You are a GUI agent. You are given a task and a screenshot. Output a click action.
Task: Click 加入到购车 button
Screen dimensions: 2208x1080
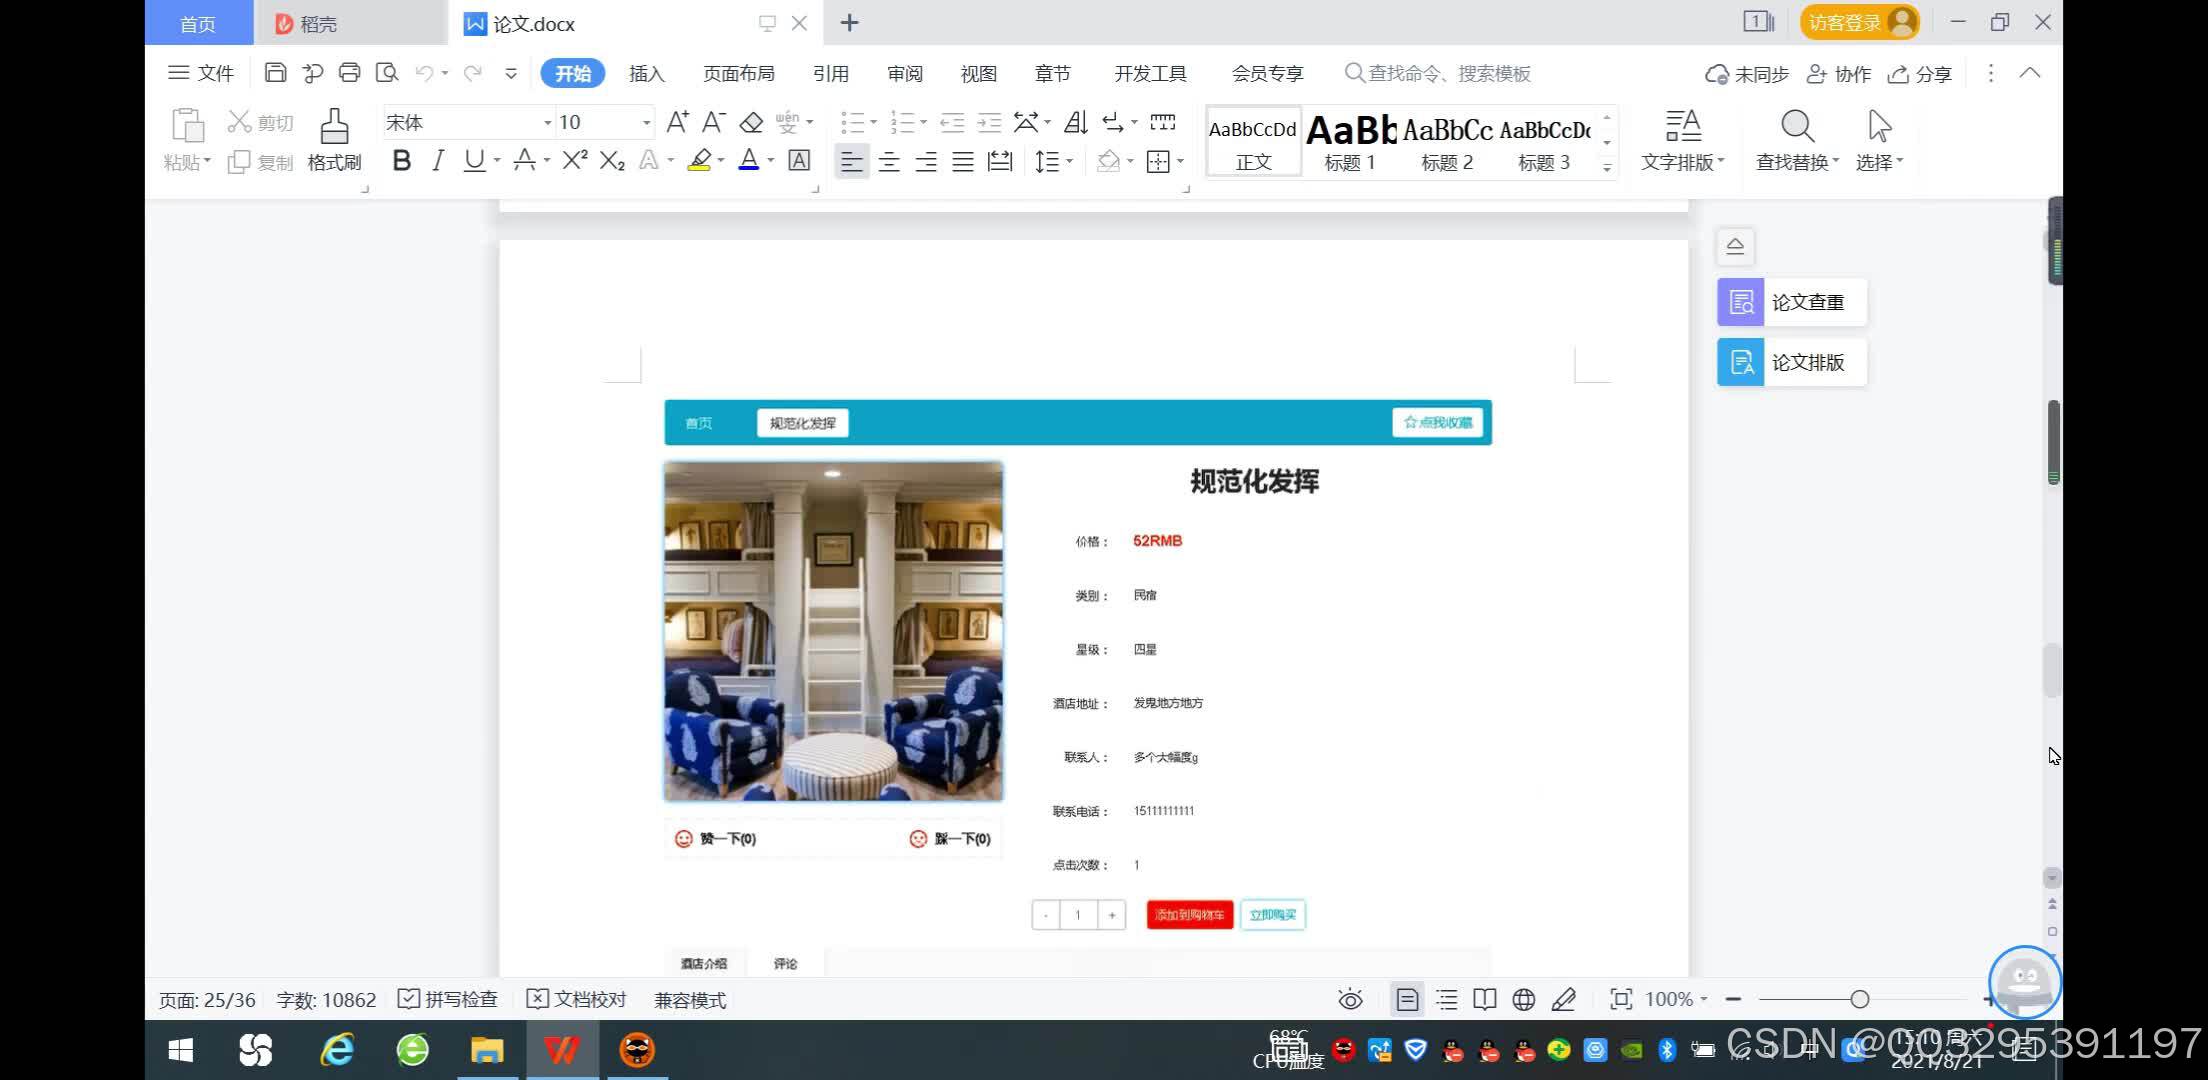tap(1187, 914)
